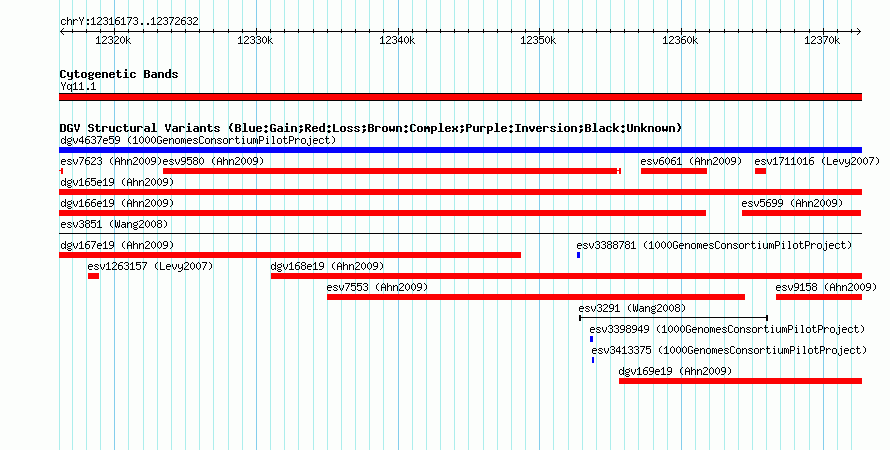The image size is (890, 450).
Task: Click the esv9580 (Ahn2009) variant label
Action: [x=213, y=161]
